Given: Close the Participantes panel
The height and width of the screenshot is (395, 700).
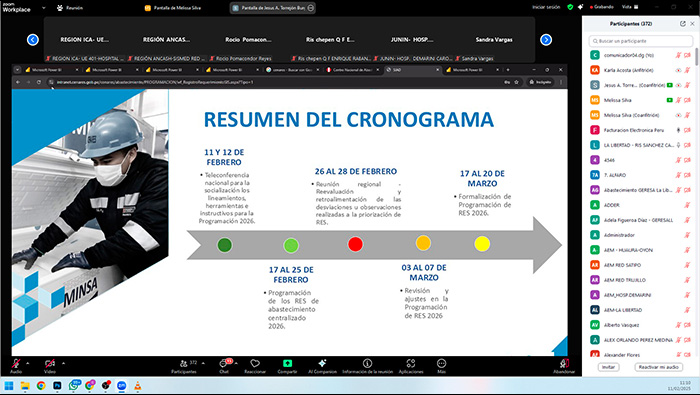Looking at the screenshot, I should coord(692,24).
